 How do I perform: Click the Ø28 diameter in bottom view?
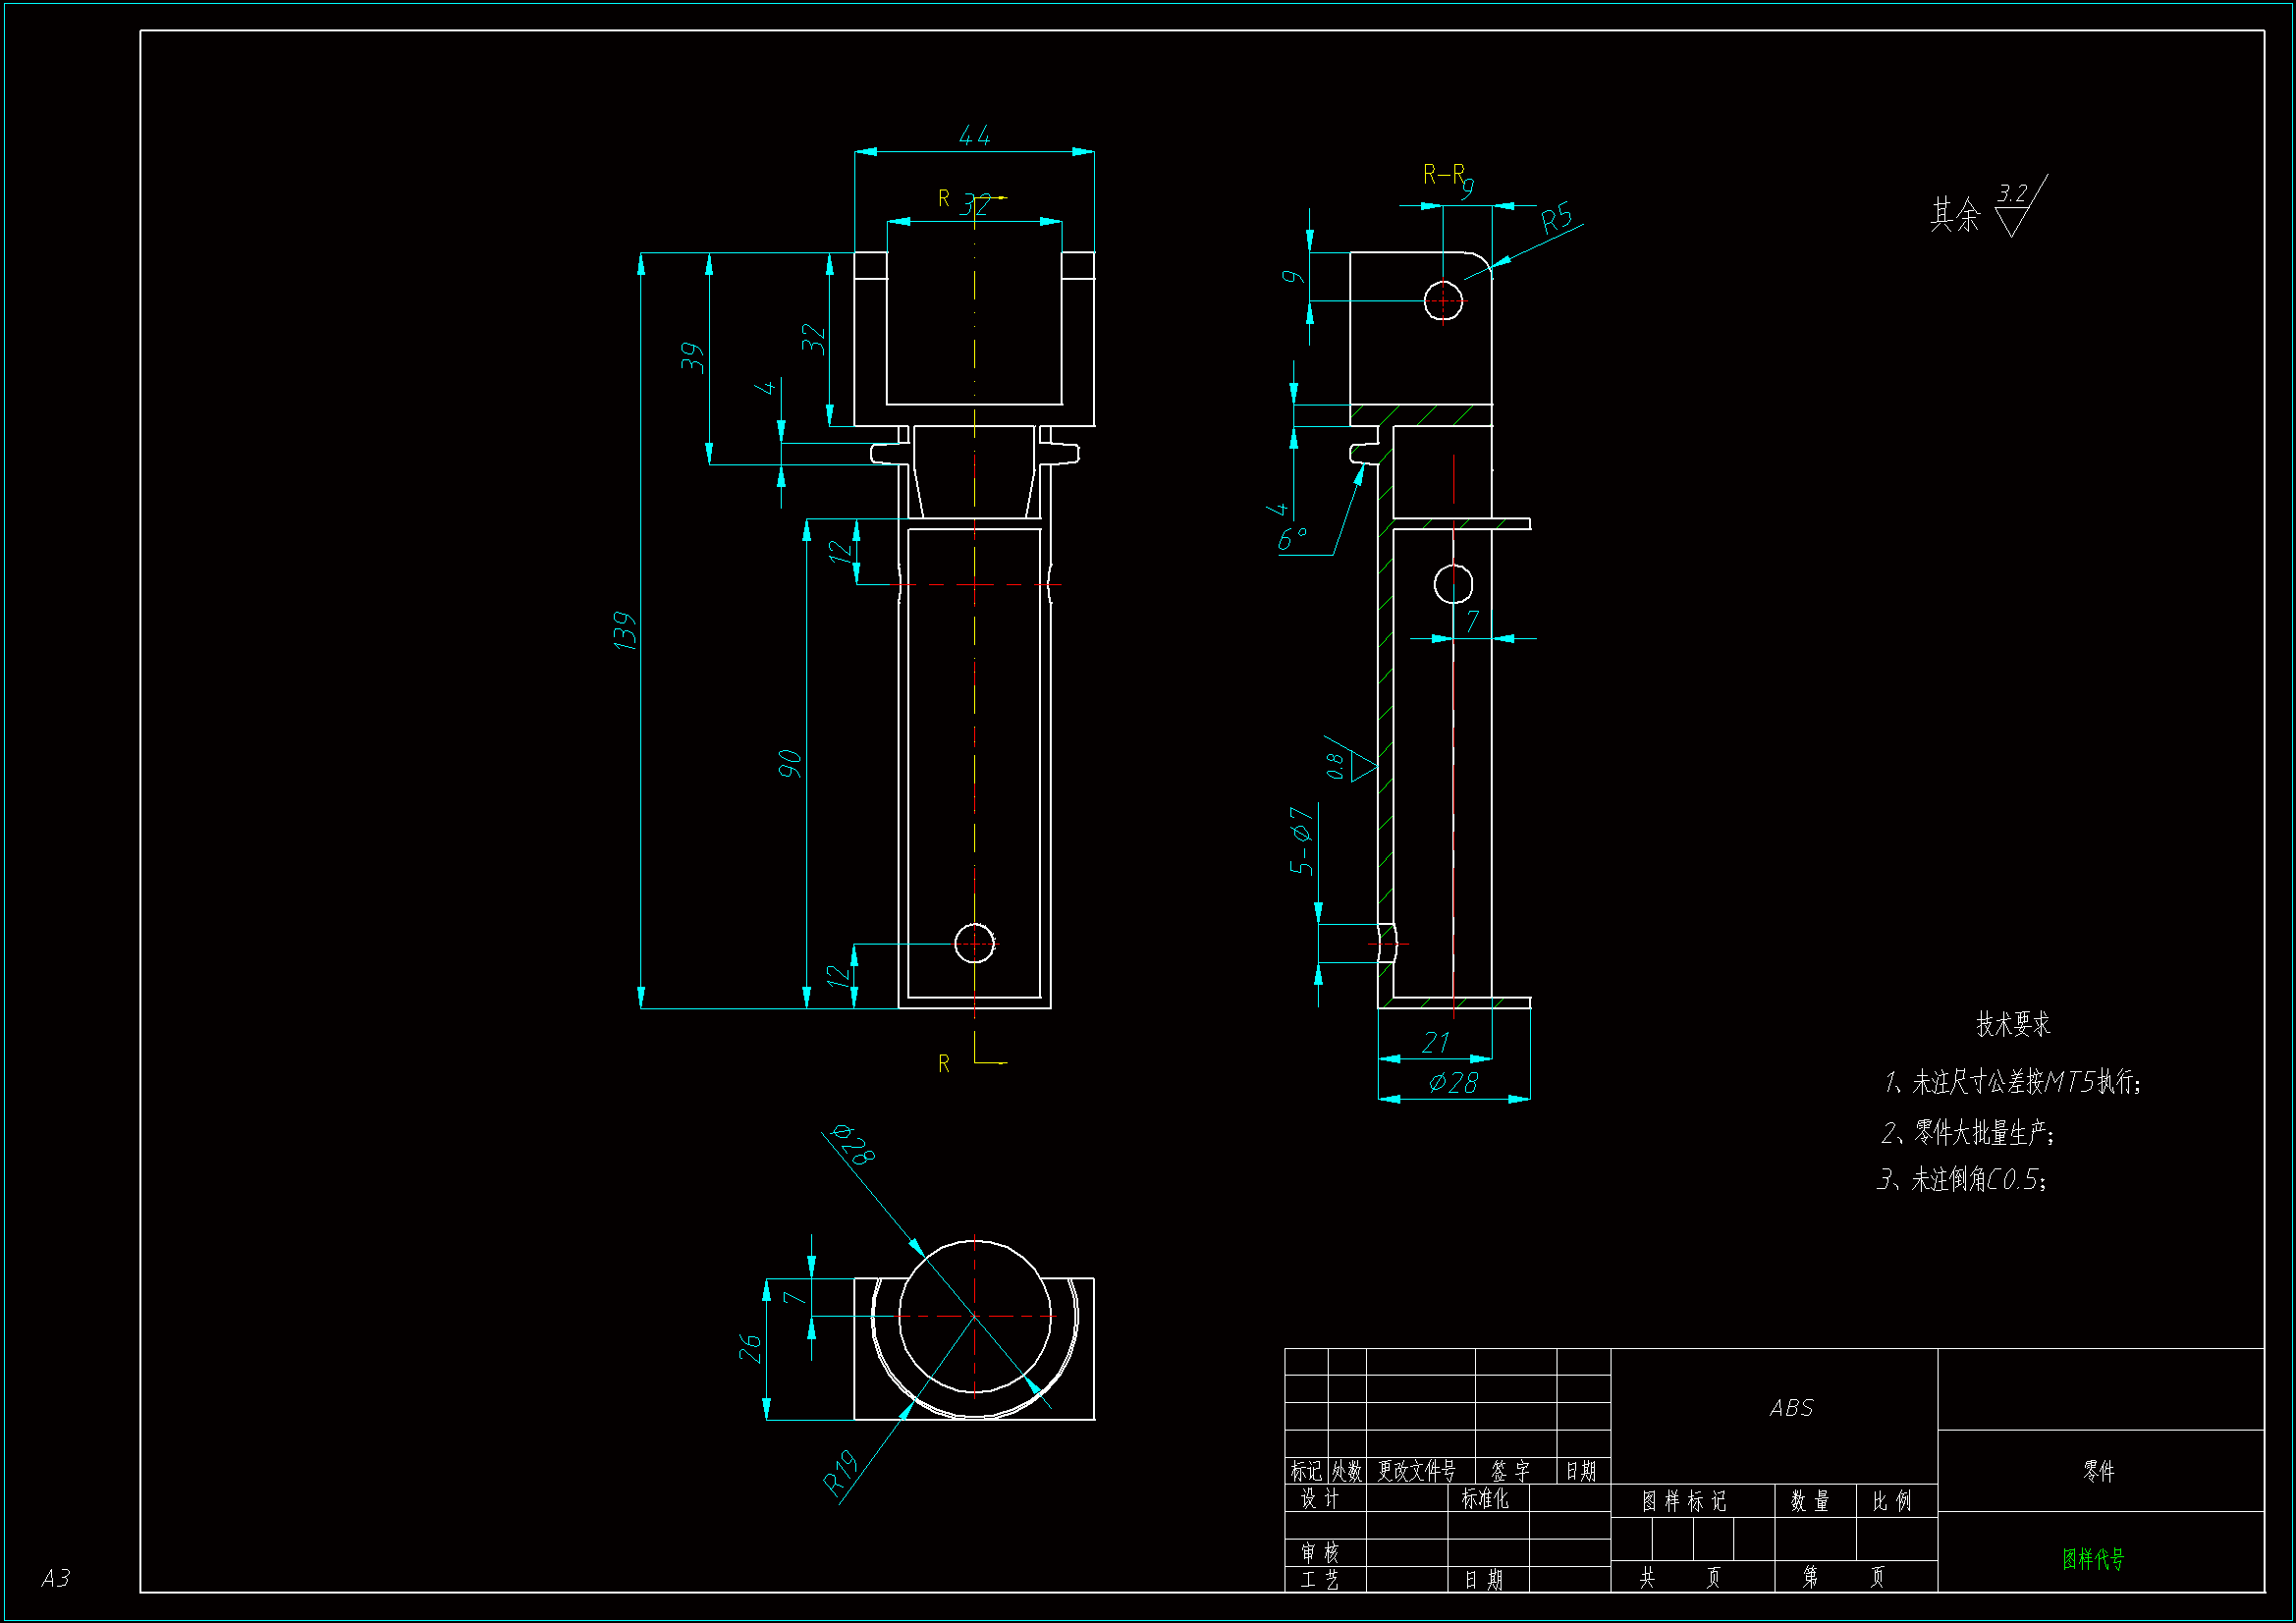854,1144
